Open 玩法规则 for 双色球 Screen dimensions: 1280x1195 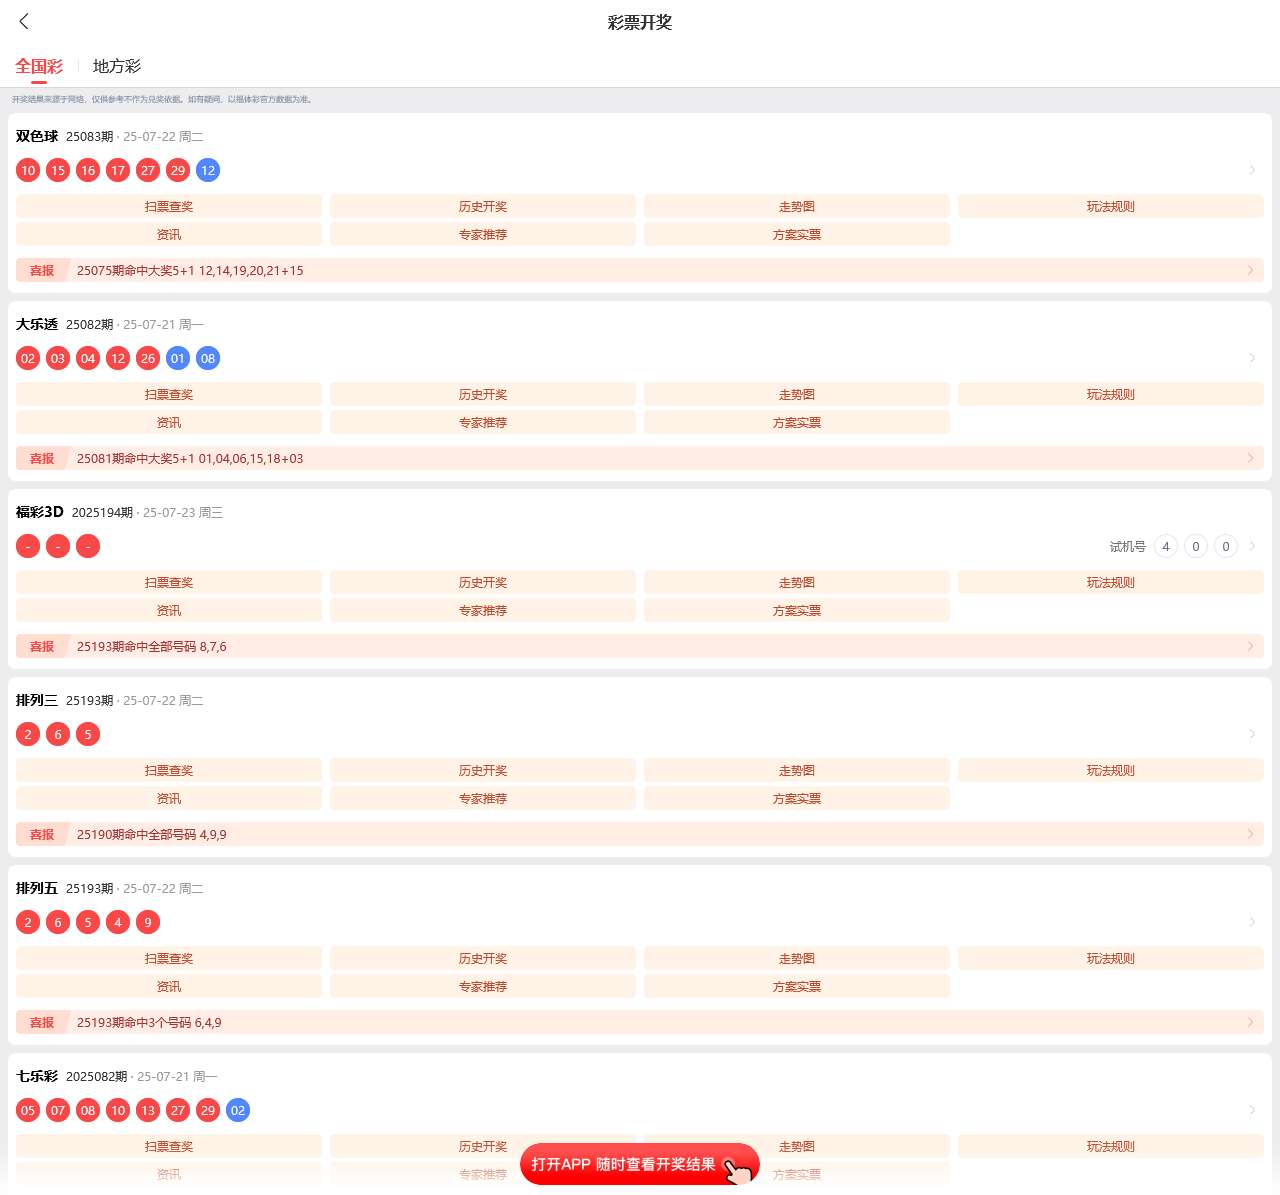pos(1111,206)
